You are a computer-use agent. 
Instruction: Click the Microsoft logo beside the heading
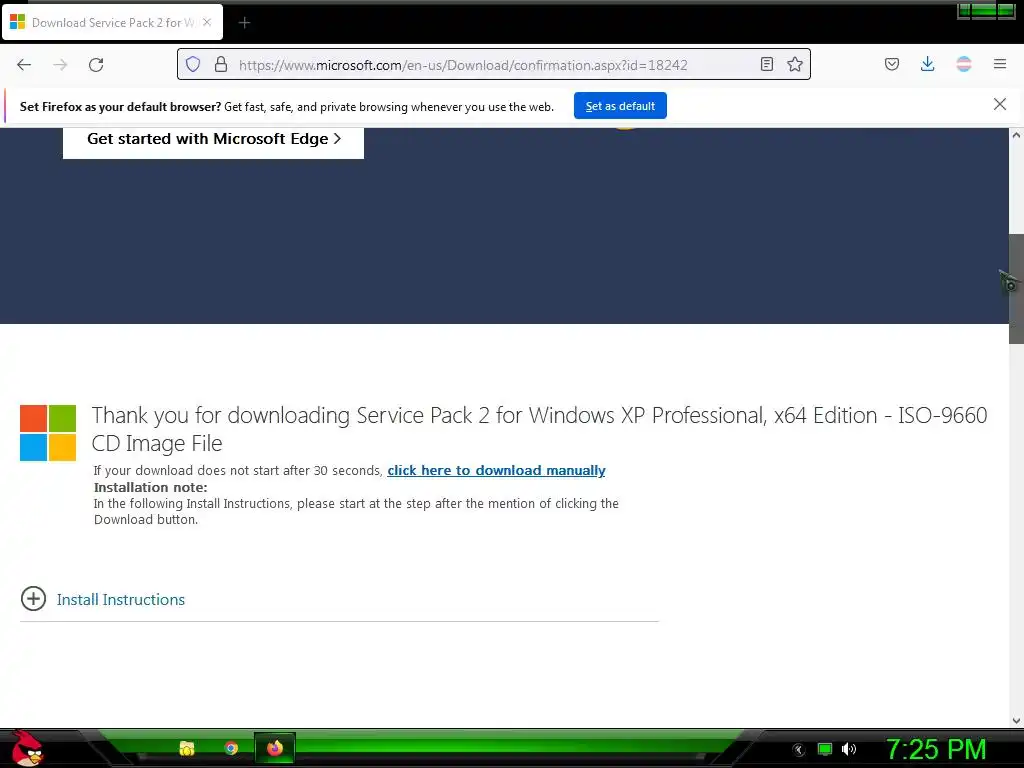coord(48,433)
